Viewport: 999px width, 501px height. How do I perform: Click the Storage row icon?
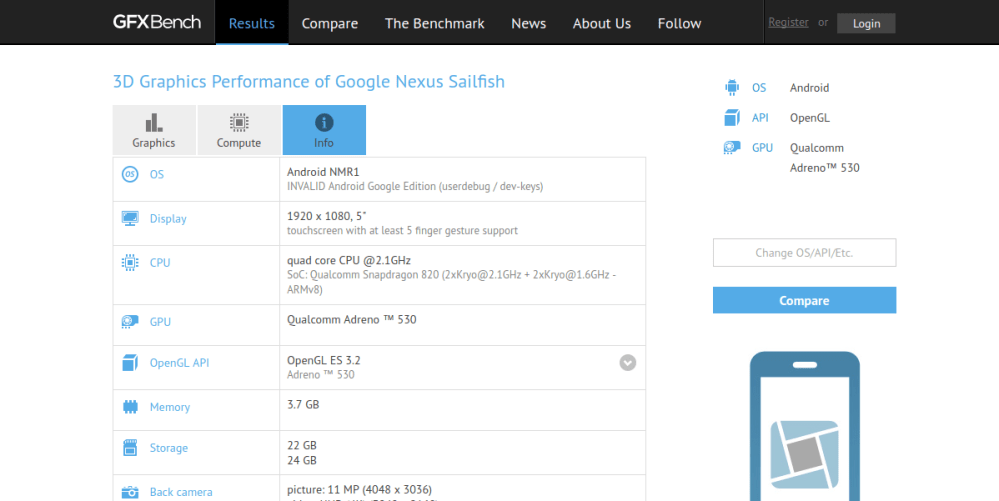[x=130, y=448]
